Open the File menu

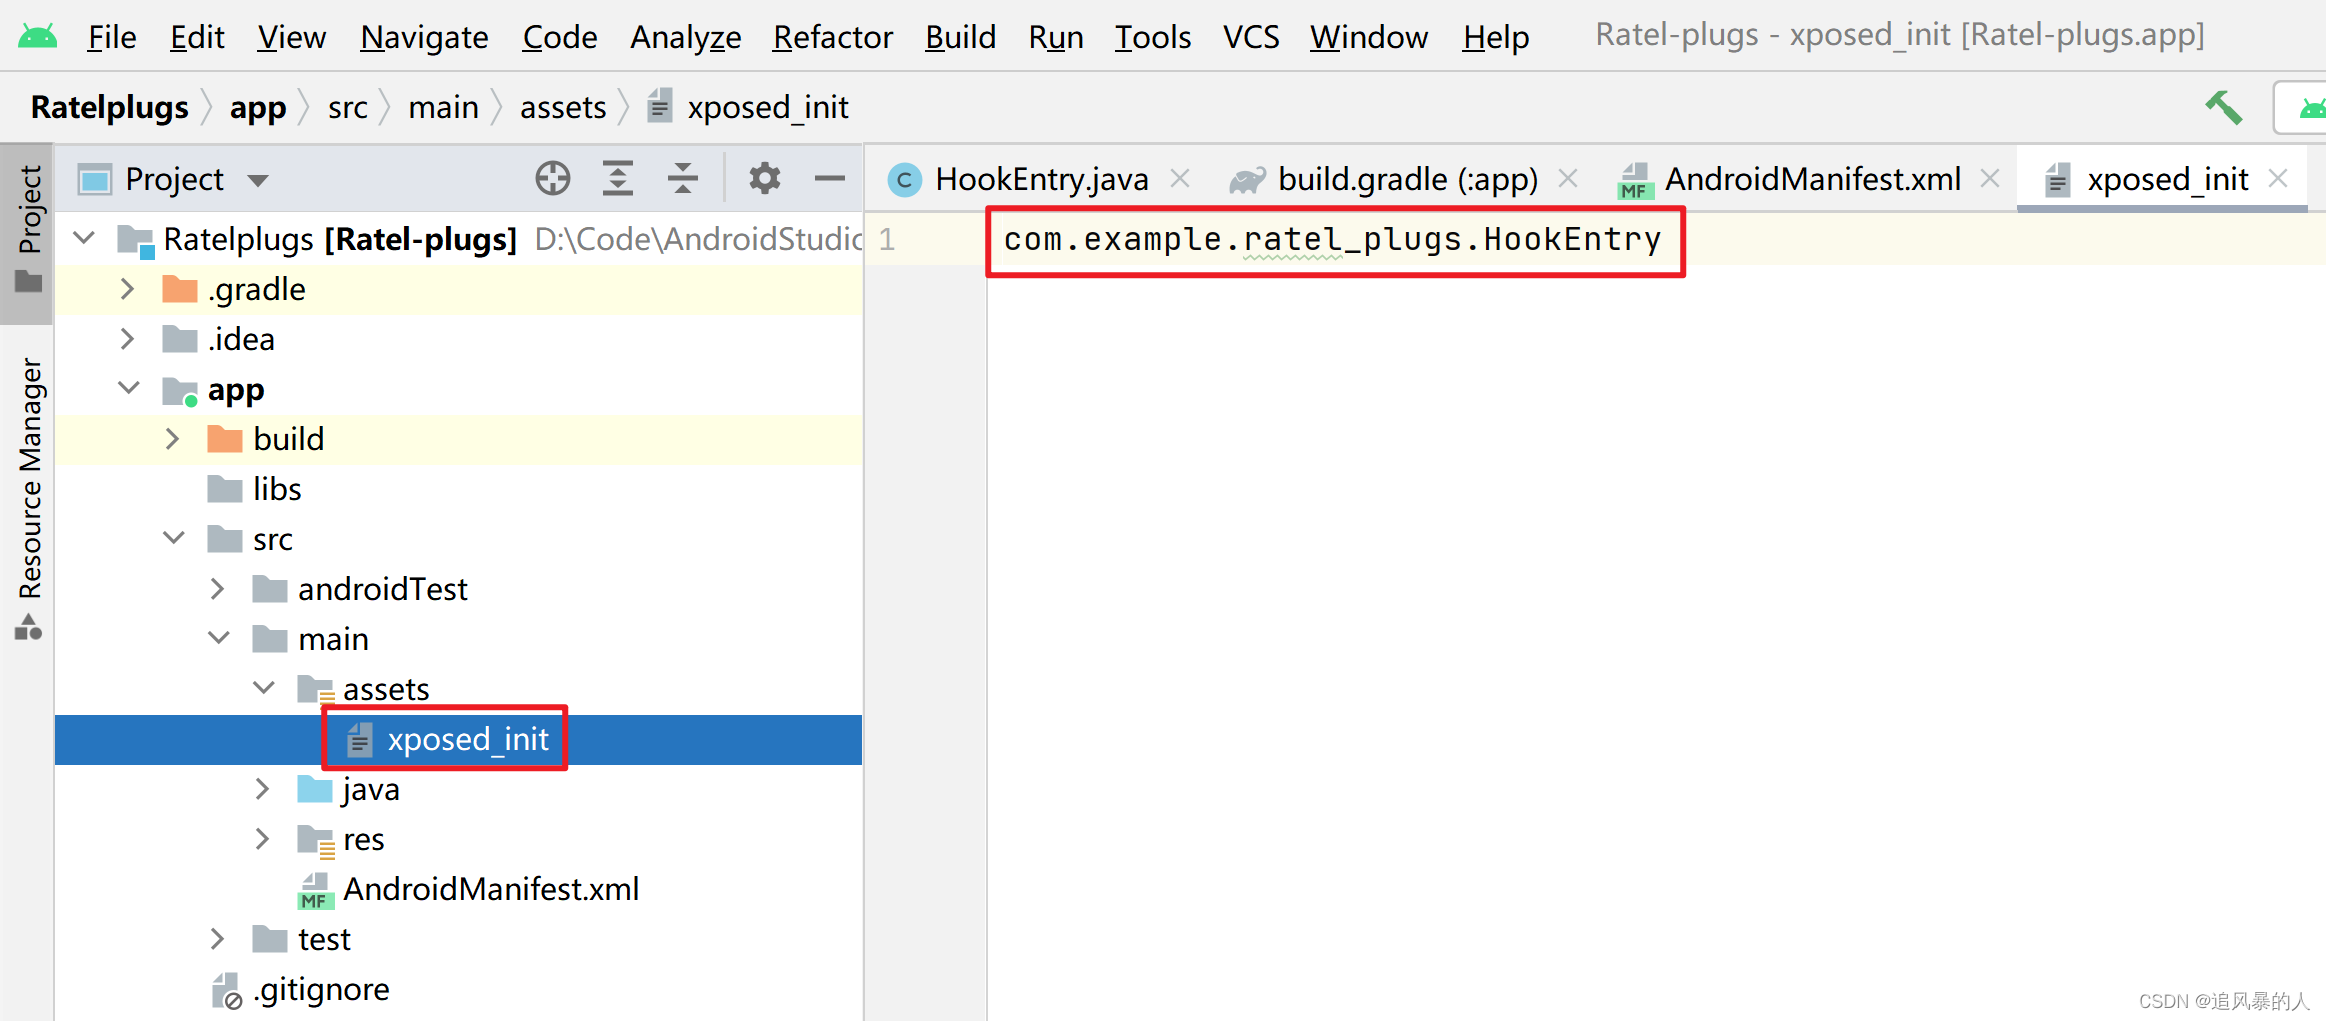[111, 37]
